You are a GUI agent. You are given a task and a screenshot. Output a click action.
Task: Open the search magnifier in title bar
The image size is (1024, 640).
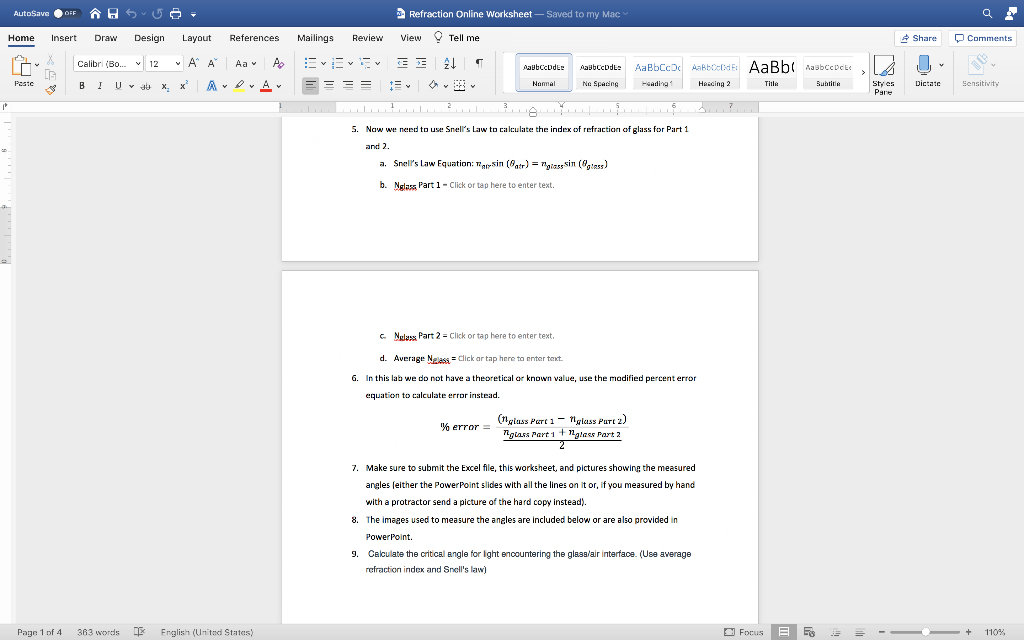[987, 14]
